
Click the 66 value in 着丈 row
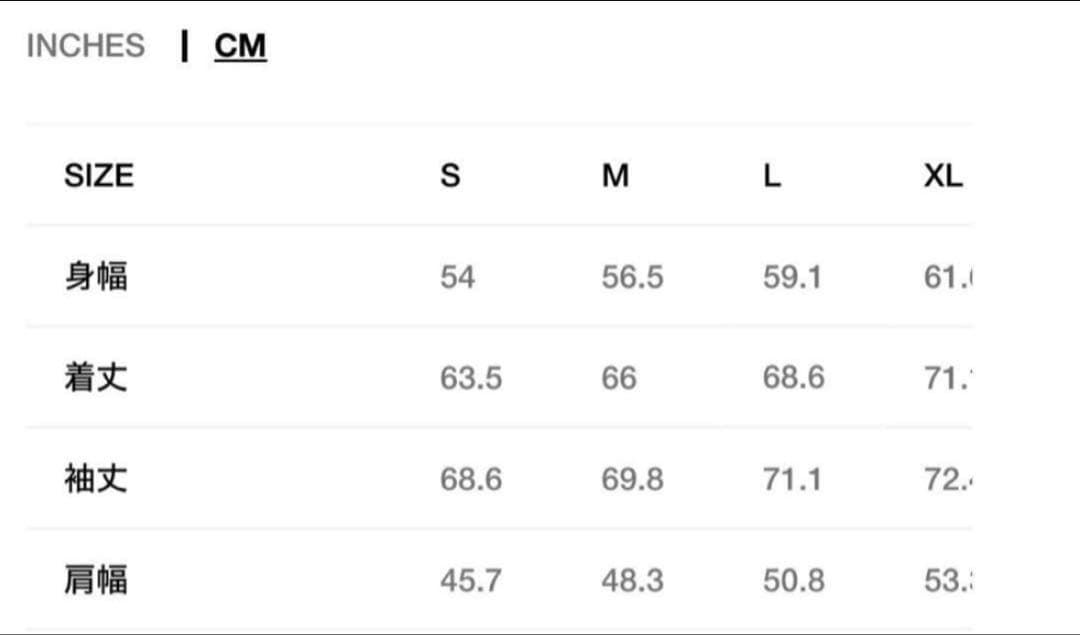(x=619, y=379)
